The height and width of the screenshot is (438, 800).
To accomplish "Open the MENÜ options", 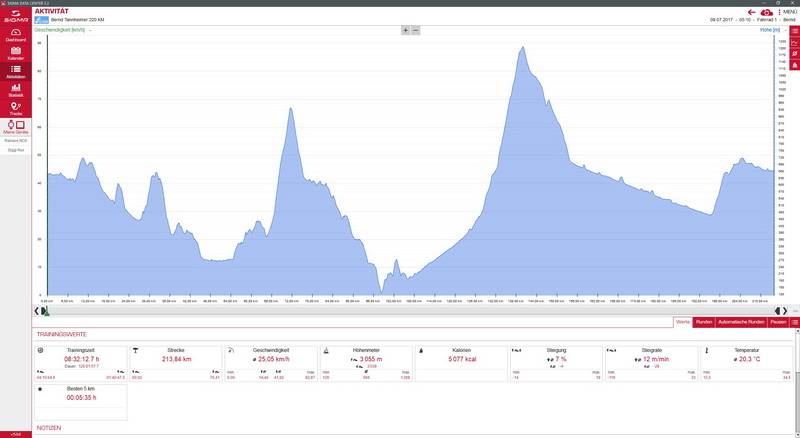I will (x=787, y=12).
